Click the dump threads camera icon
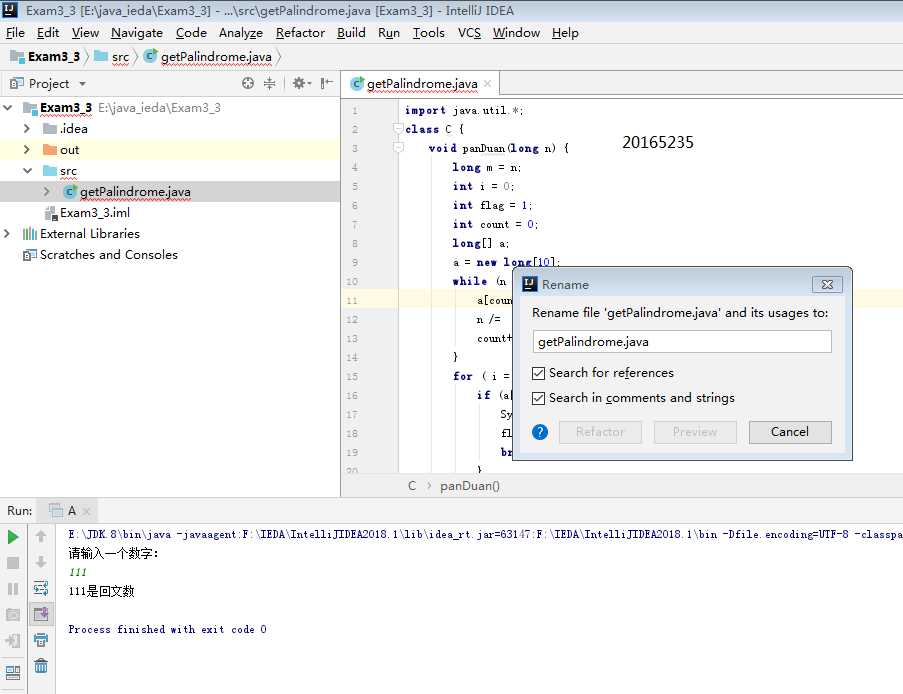 click(13, 615)
